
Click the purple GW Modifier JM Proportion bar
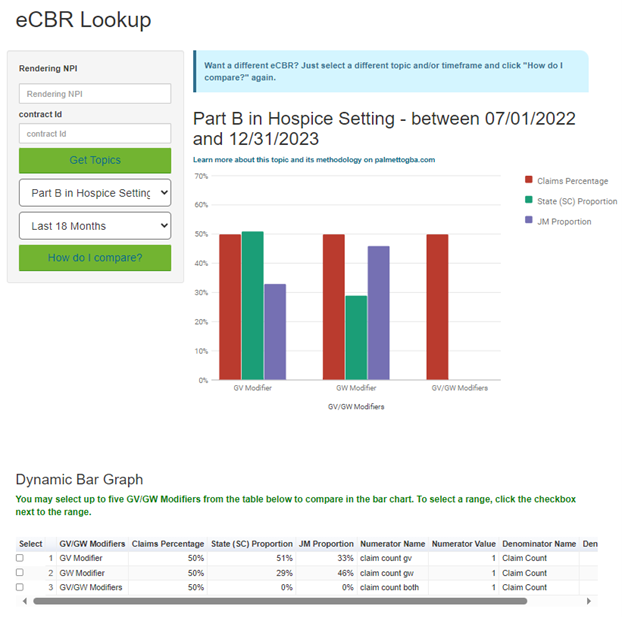[378, 313]
